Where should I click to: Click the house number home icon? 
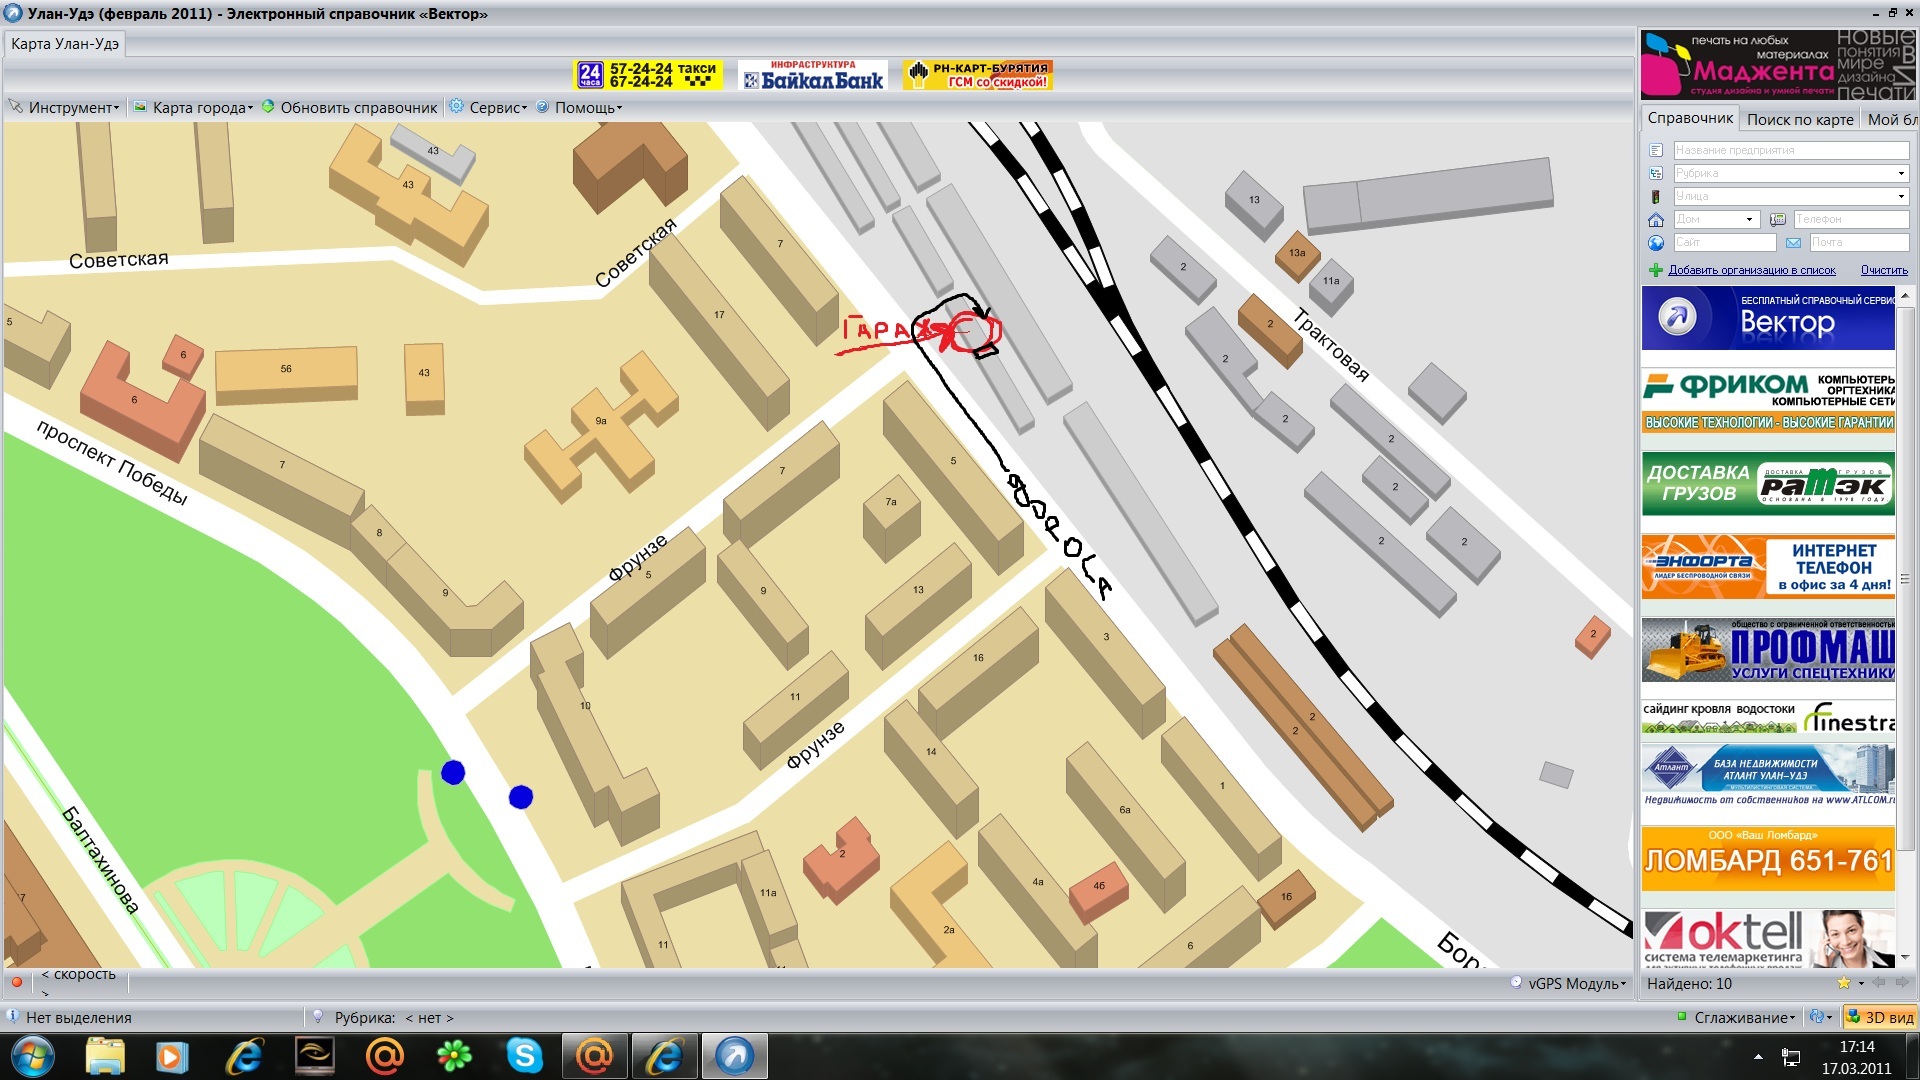[1656, 220]
